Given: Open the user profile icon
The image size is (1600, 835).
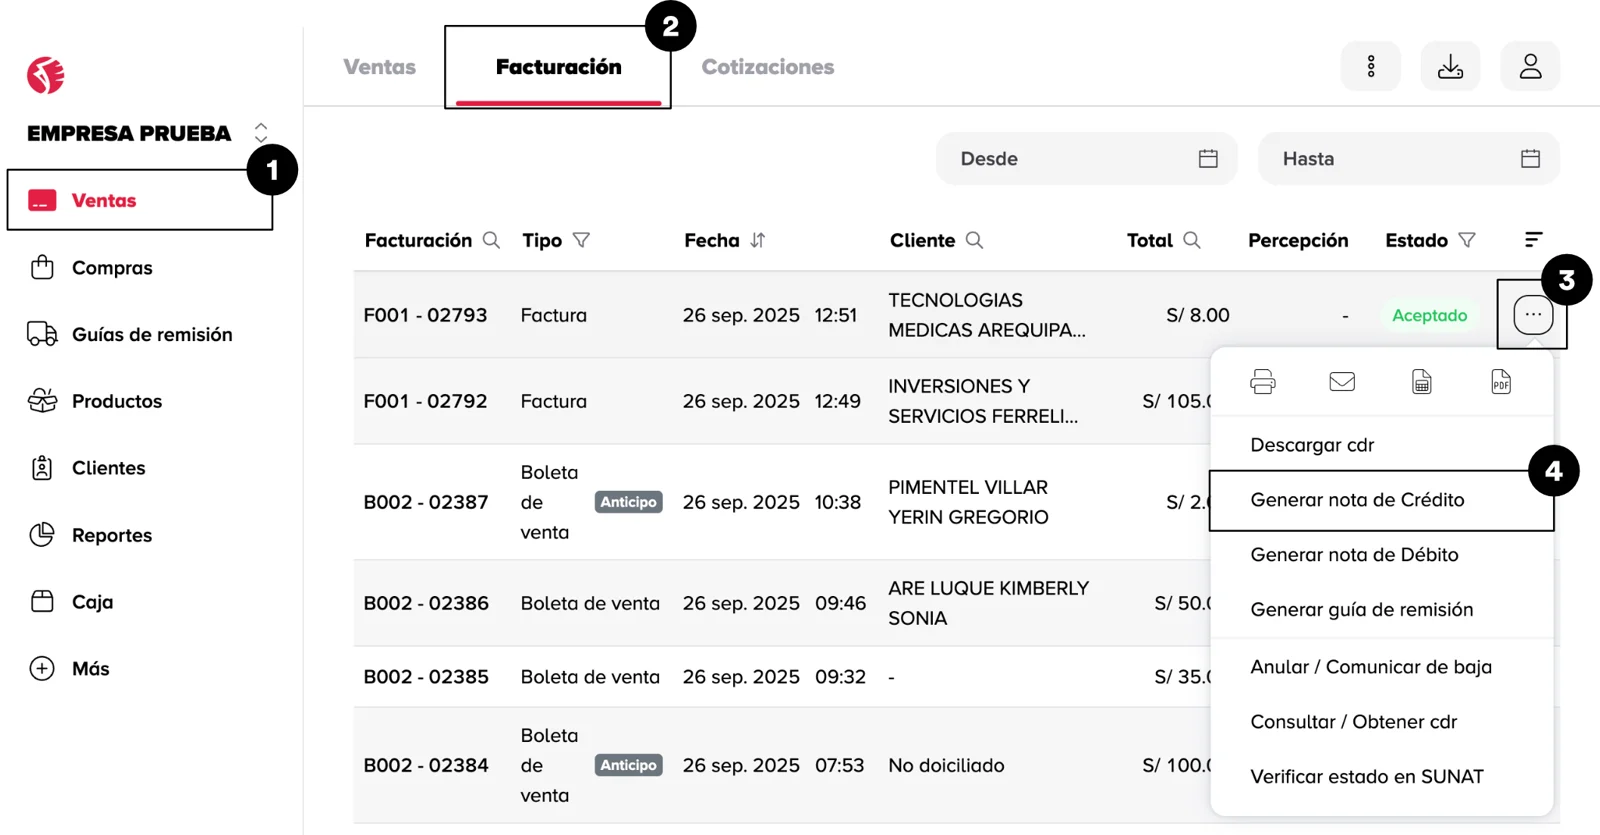Looking at the screenshot, I should [x=1530, y=67].
